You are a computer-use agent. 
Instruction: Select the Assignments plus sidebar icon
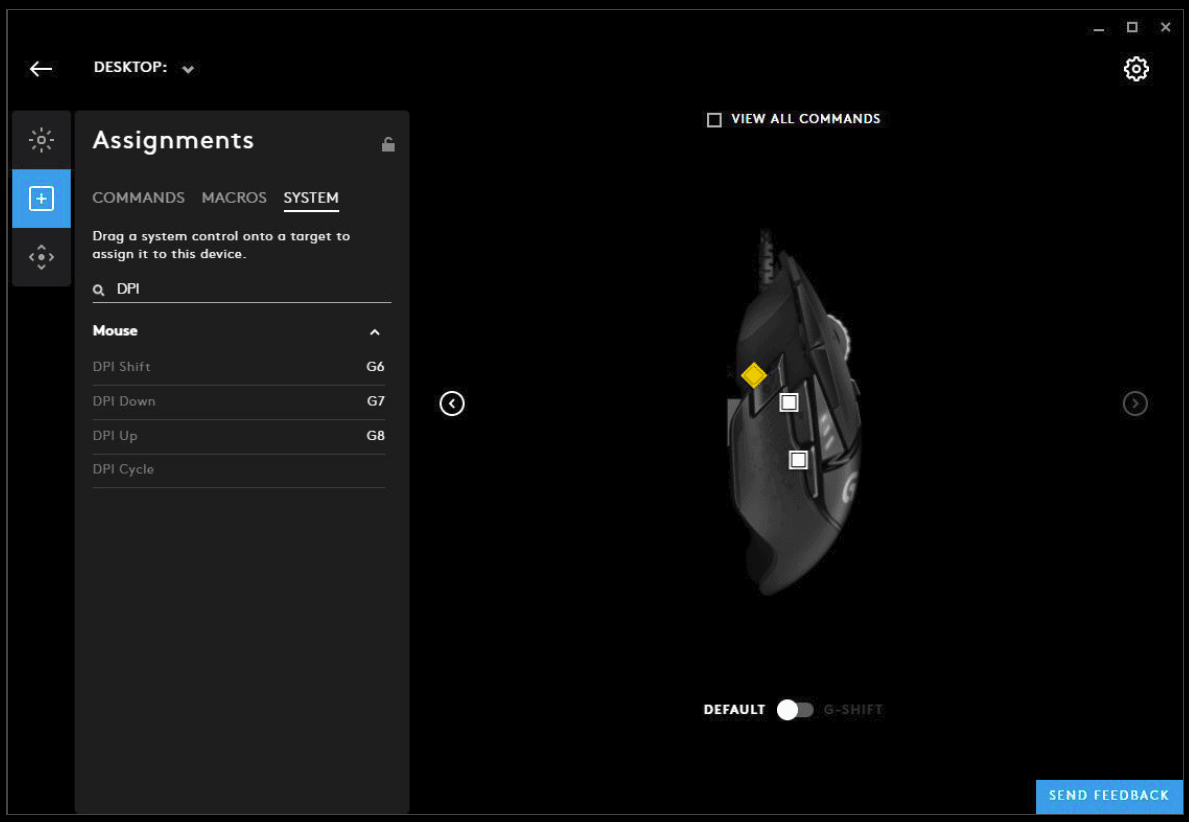[x=41, y=198]
